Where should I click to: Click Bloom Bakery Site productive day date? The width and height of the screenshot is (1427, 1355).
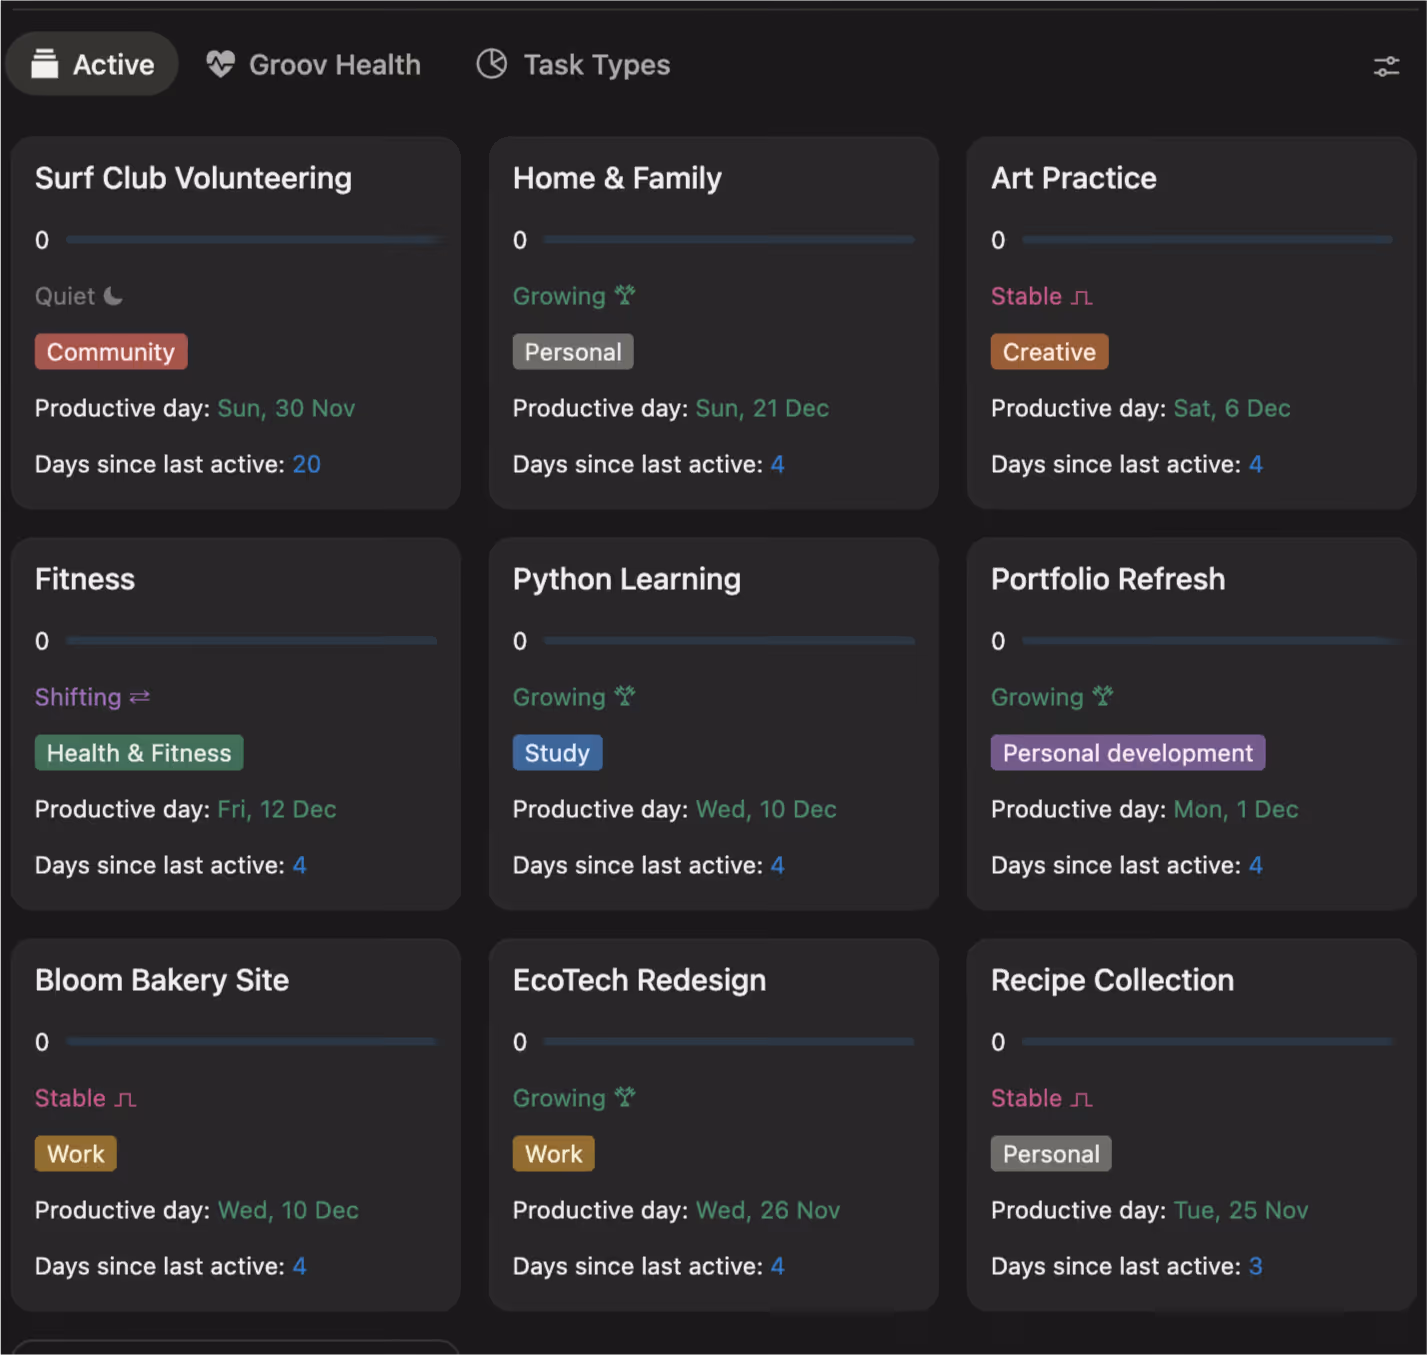point(288,1210)
